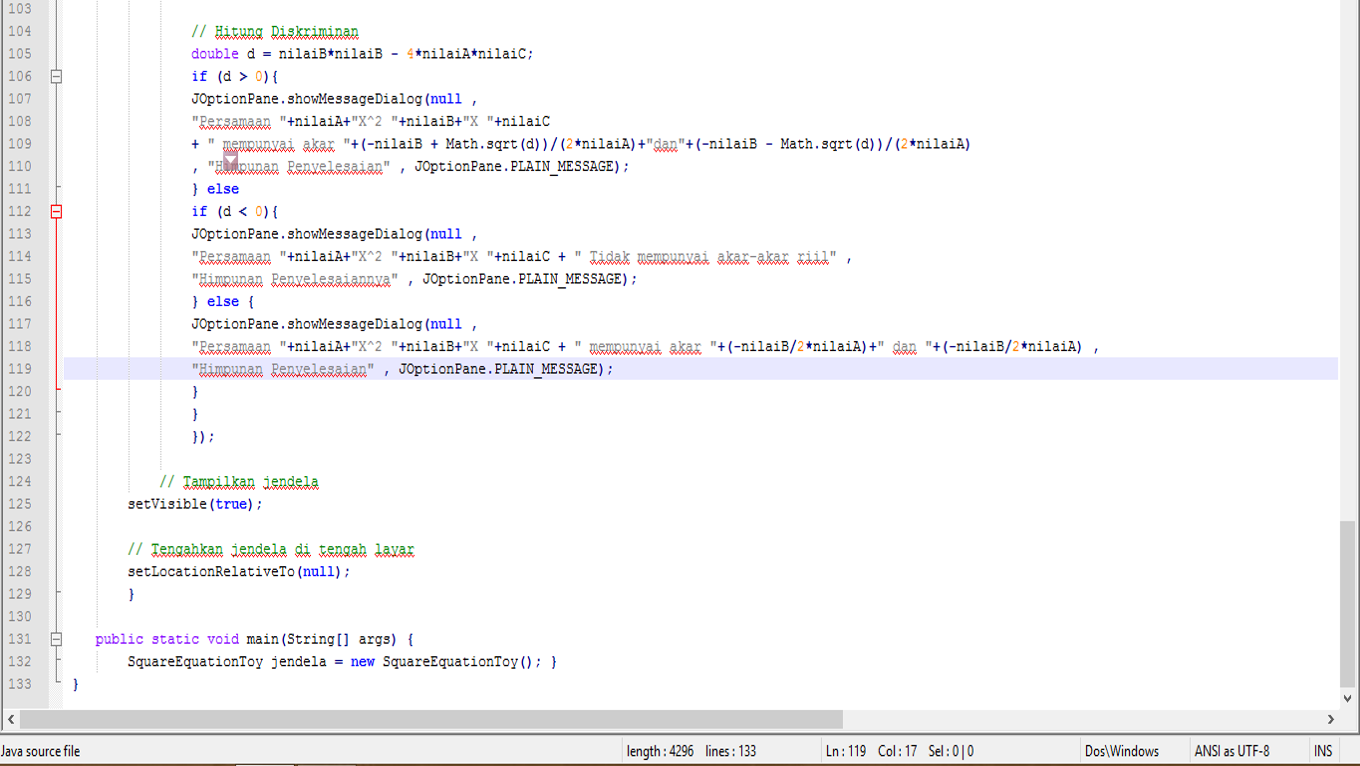Click the minus fold icon beside main method
Image resolution: width=1360 pixels, height=766 pixels.
pyautogui.click(x=56, y=639)
